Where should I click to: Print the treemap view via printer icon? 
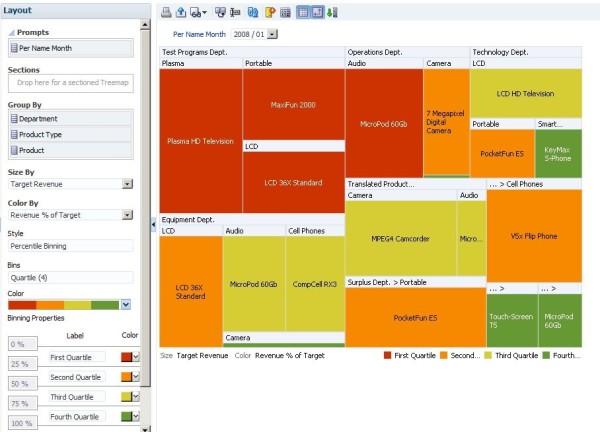(166, 12)
